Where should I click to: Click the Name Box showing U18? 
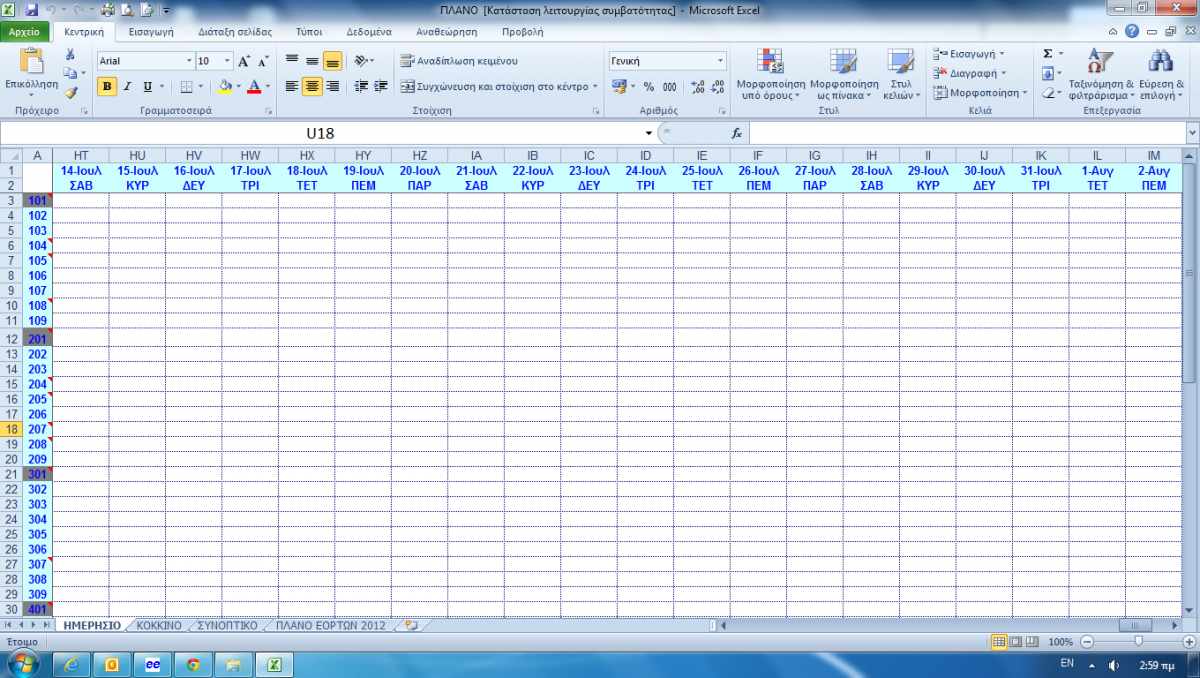320,133
